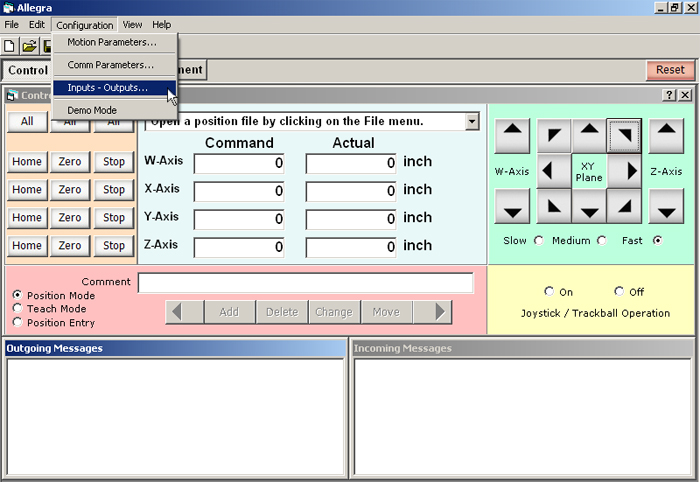Click the Open folder toolbar icon
The image size is (700, 482).
29,46
